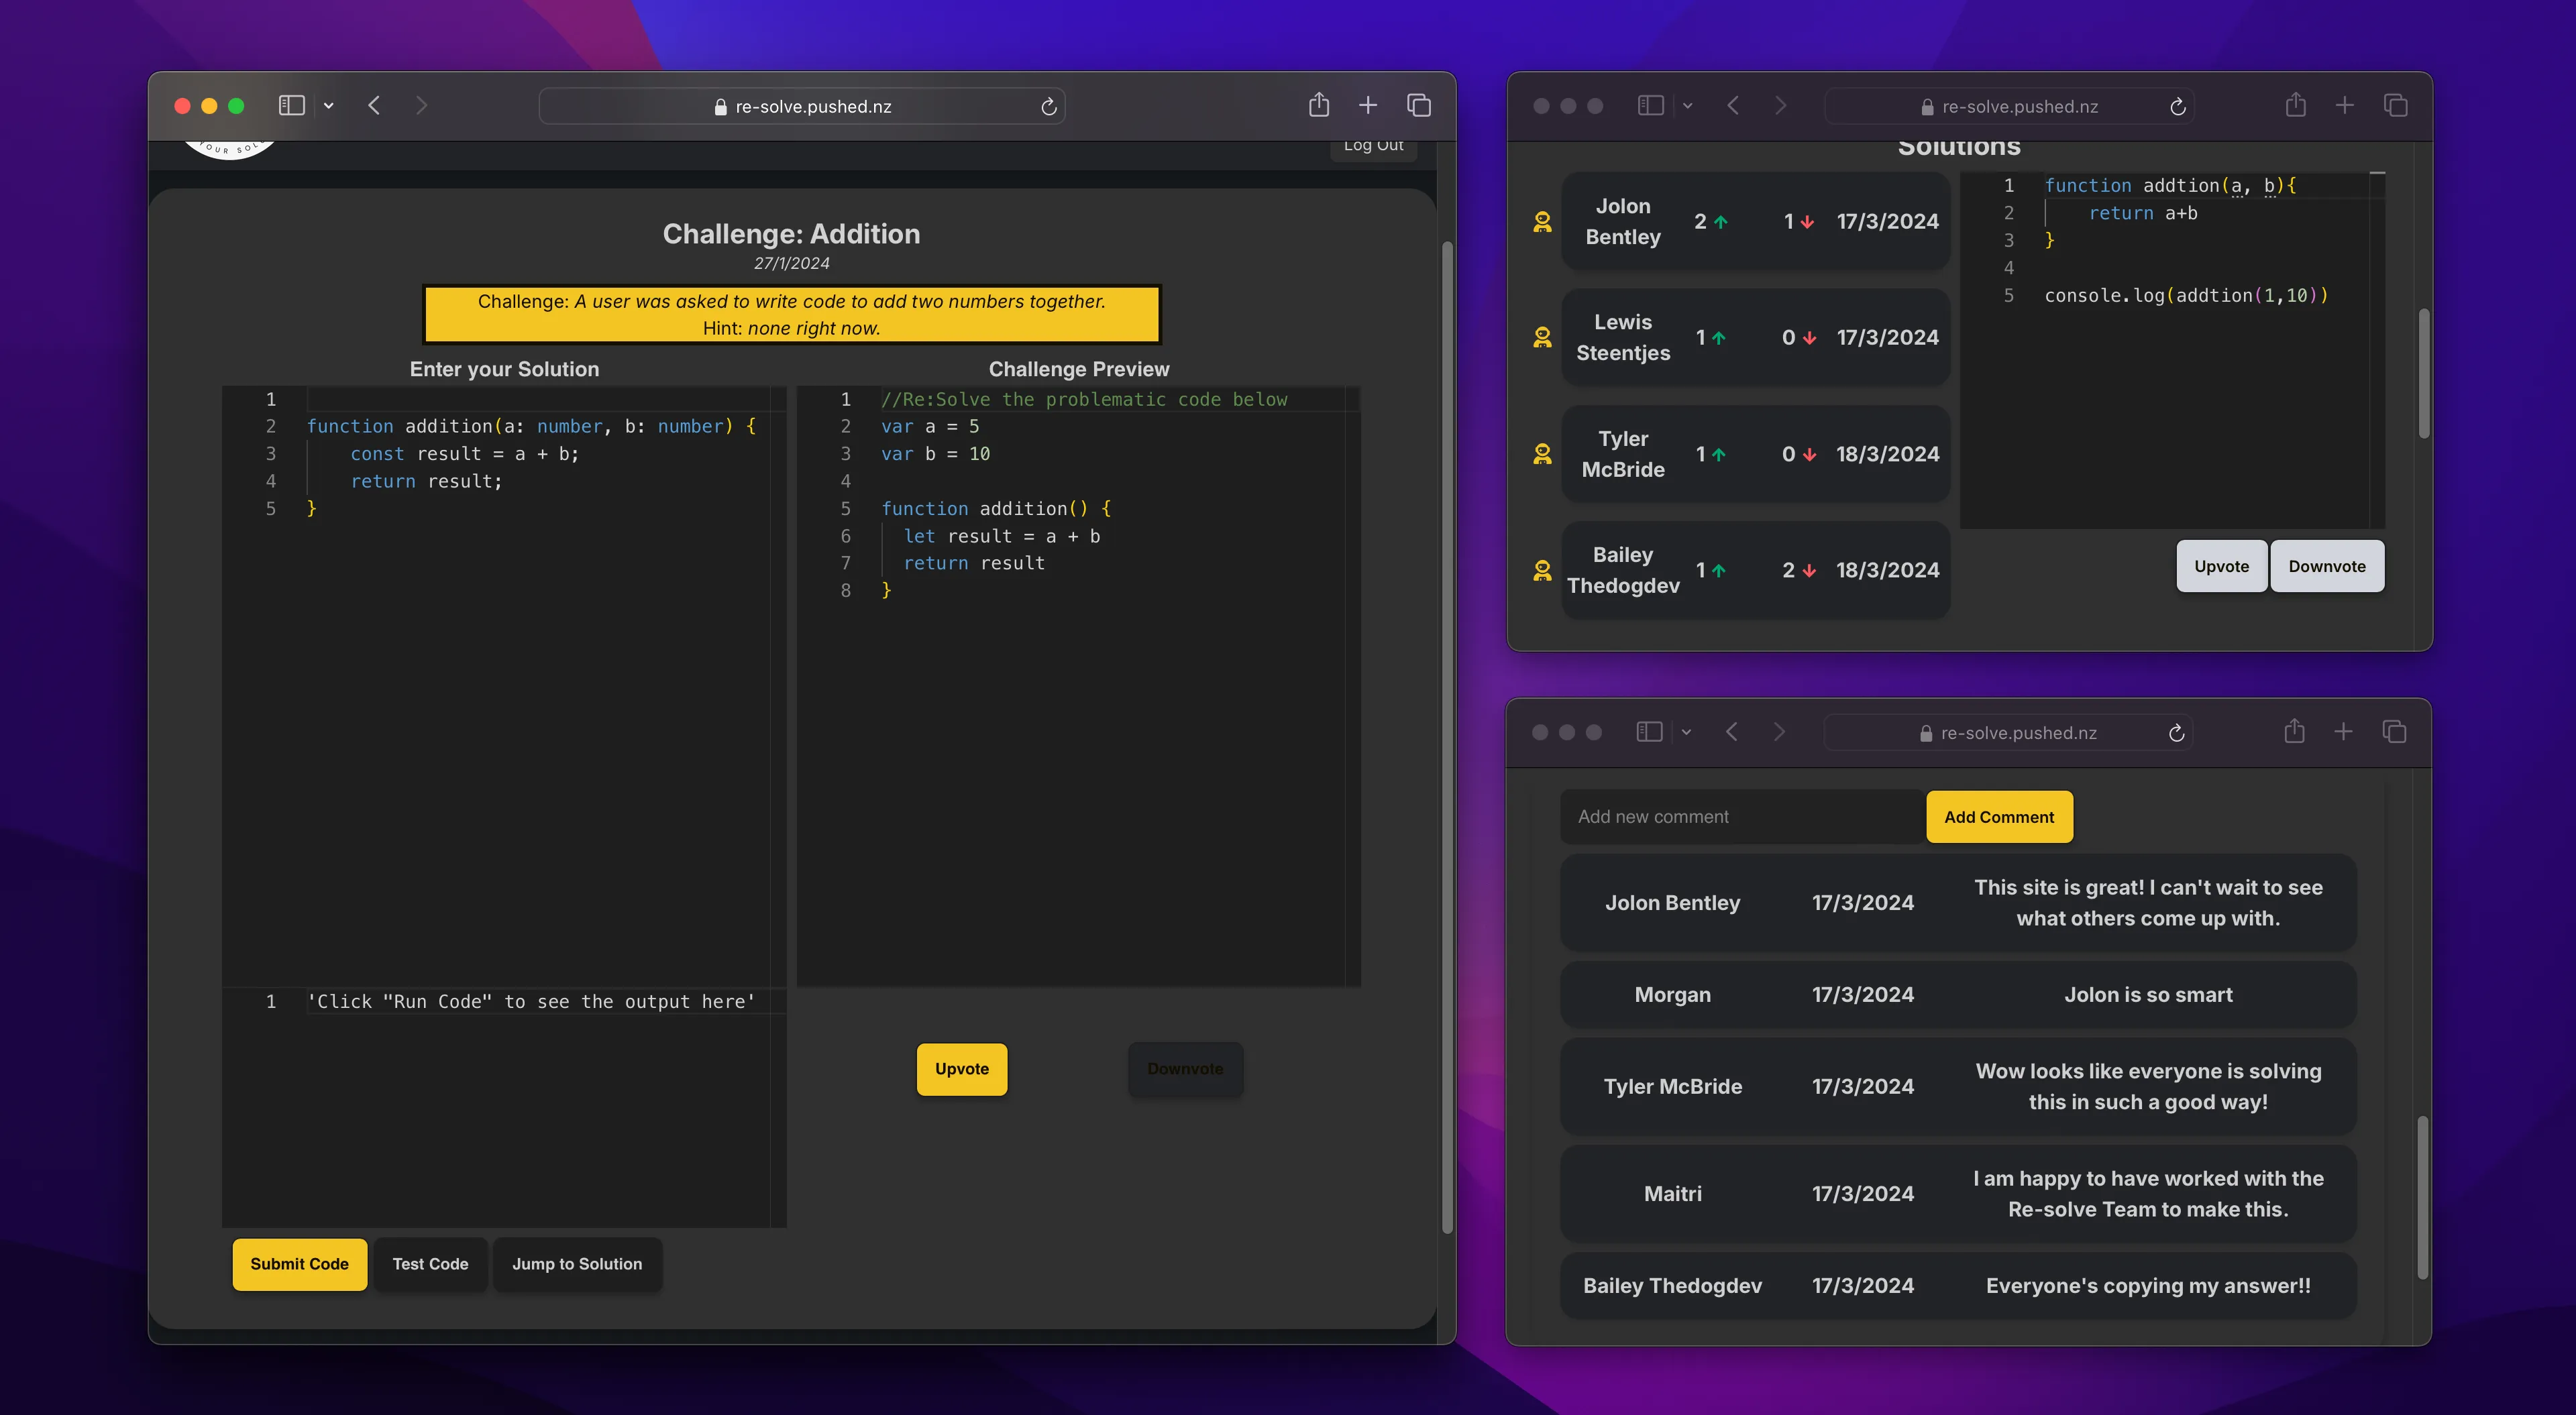Click Upvote button in Solutions window

pos(2221,566)
